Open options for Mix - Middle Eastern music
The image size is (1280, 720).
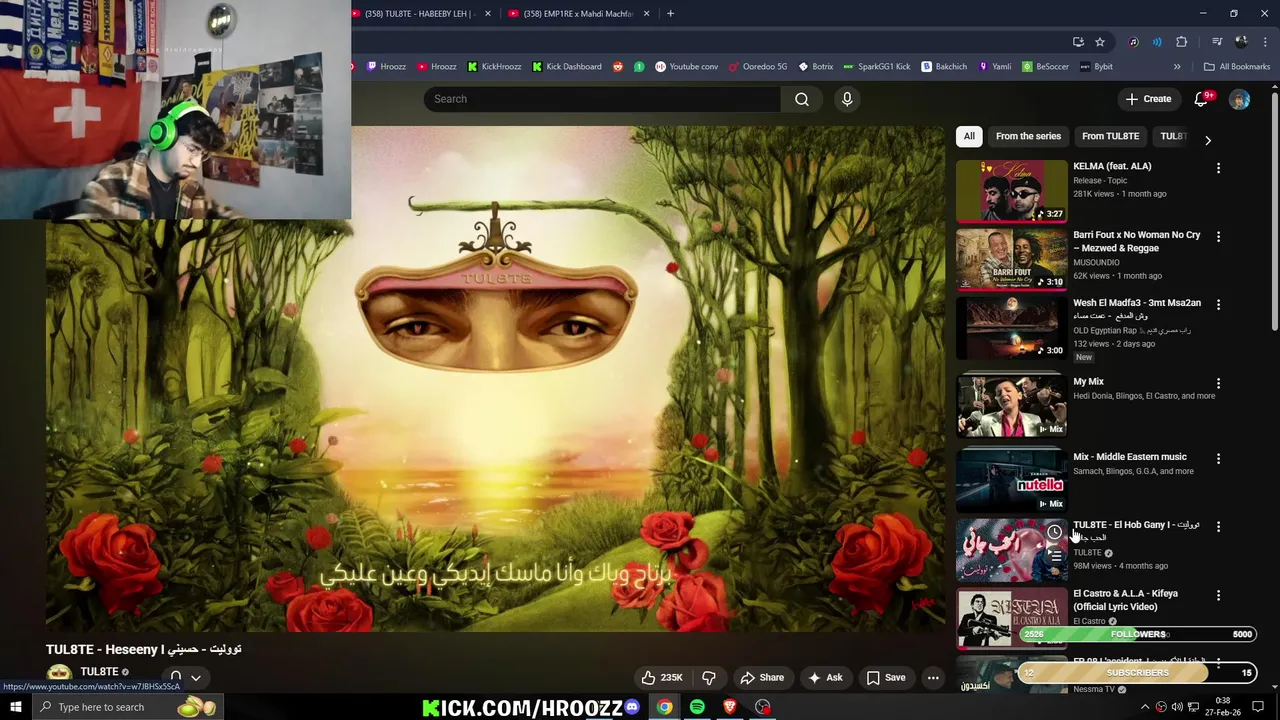pyautogui.click(x=1218, y=459)
